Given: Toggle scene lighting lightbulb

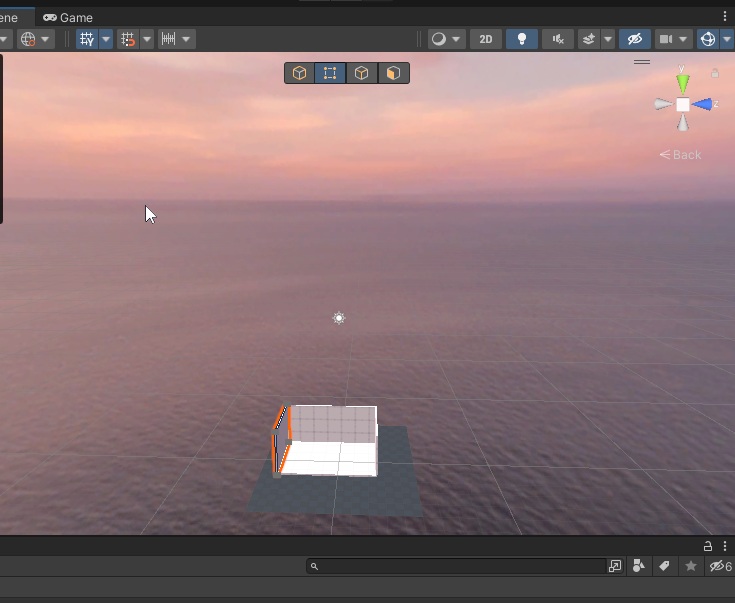Looking at the screenshot, I should click(521, 39).
